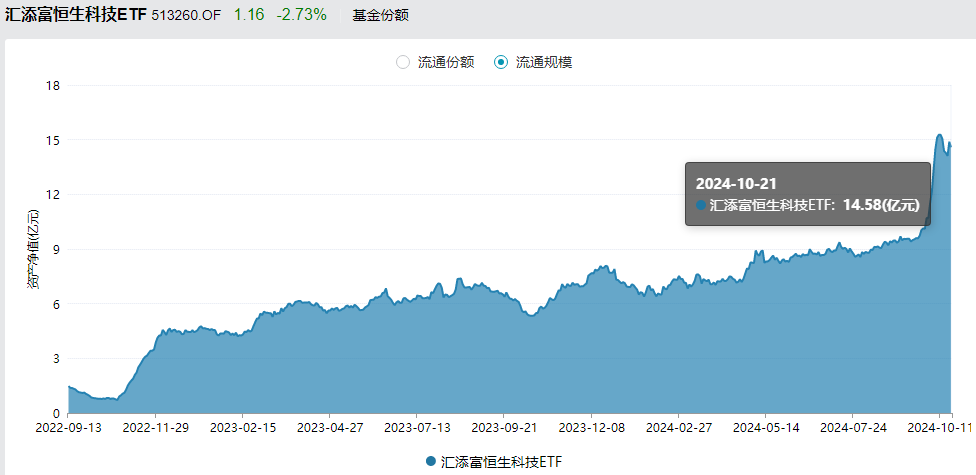Click the 2023-02-15 x-axis date label
This screenshot has height=475, width=976.
point(242,426)
